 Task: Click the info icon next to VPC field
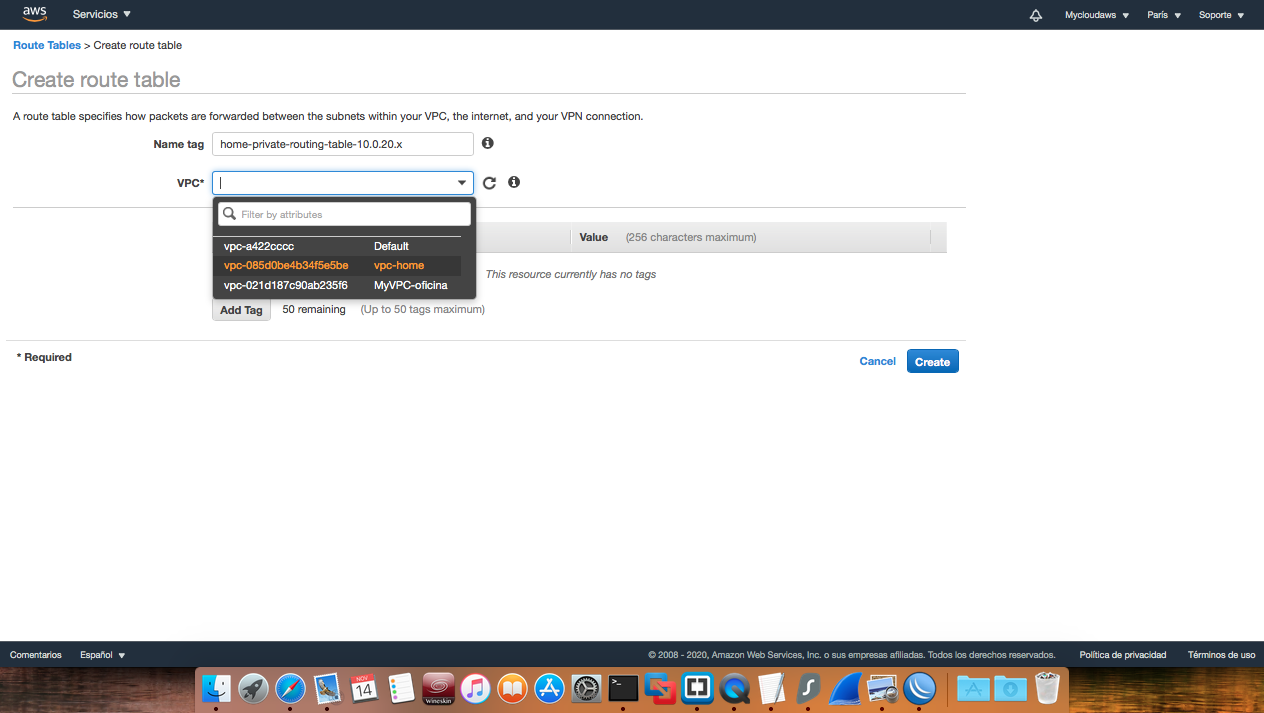tap(513, 182)
